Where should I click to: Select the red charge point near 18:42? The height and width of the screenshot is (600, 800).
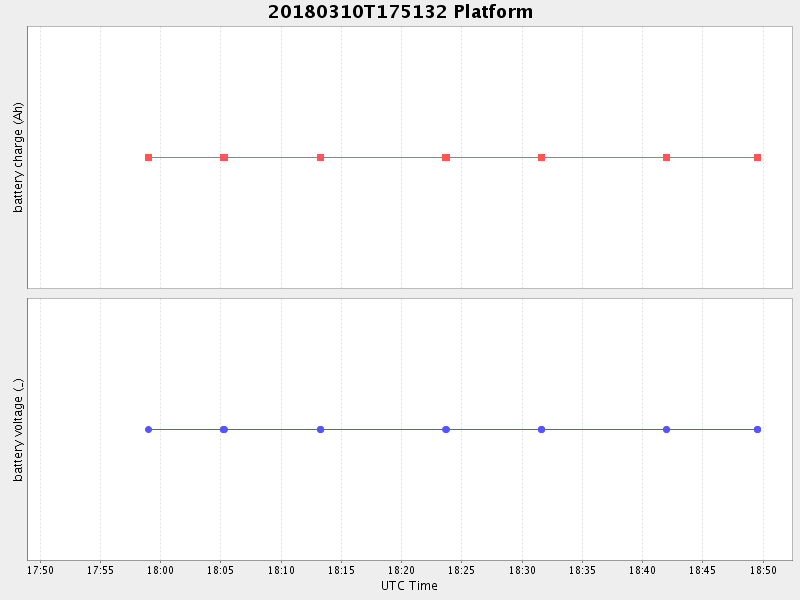point(666,158)
